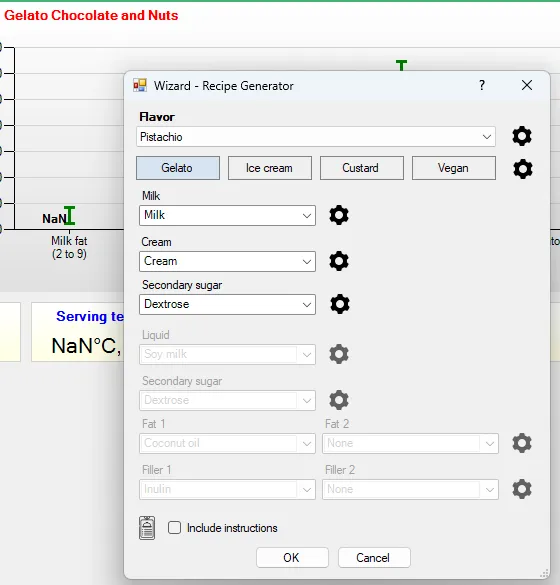
Task: Open settings gear beside recipe type buttons
Action: pyautogui.click(x=522, y=169)
